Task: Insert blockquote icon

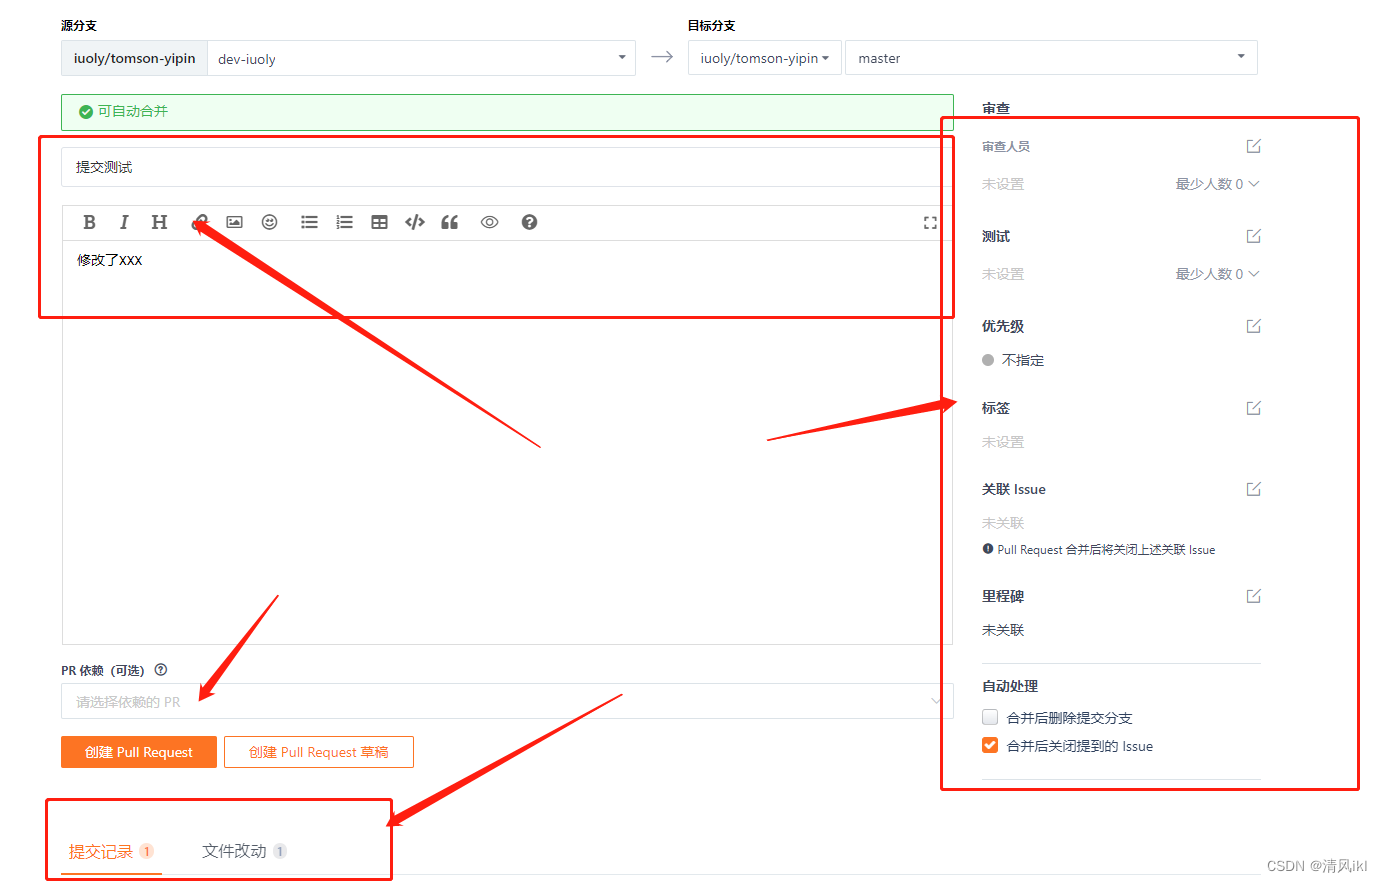Action: tap(450, 222)
